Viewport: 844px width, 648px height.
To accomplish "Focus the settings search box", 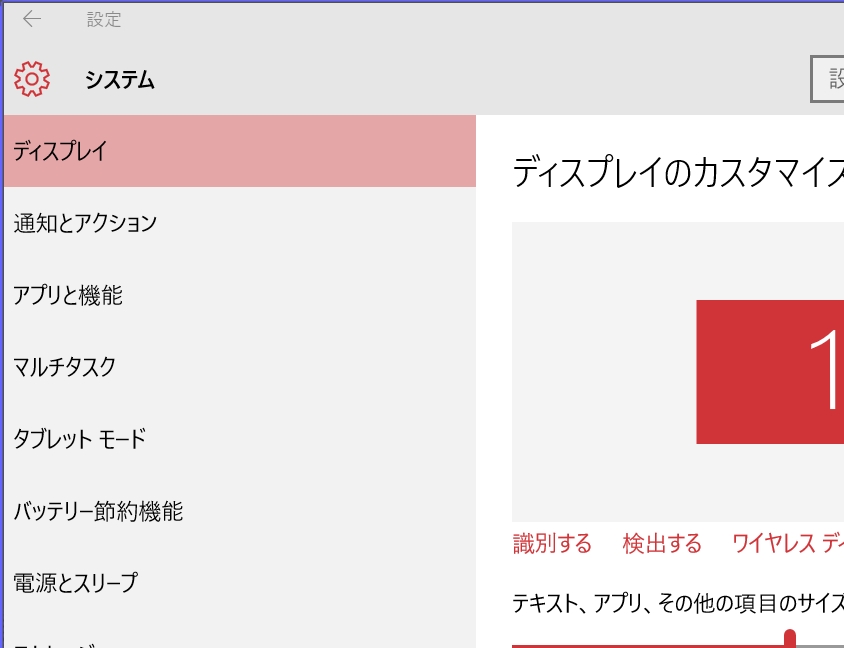I will 827,79.
